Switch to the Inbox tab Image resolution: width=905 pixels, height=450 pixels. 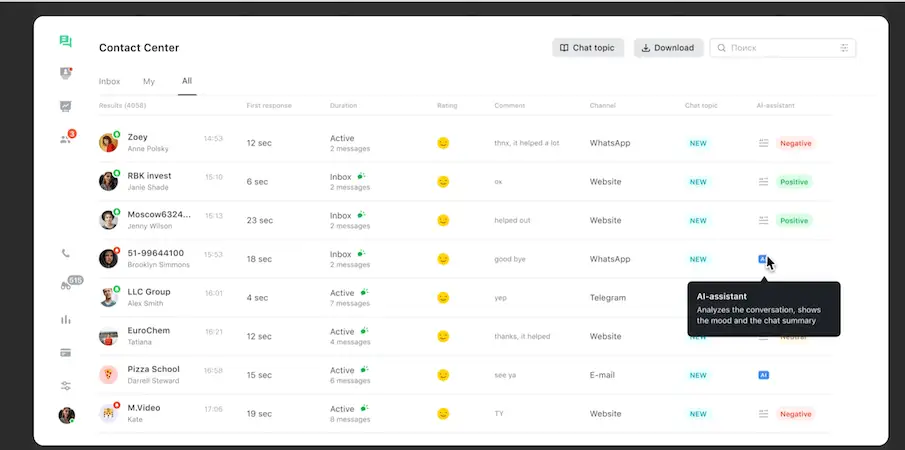tap(110, 81)
